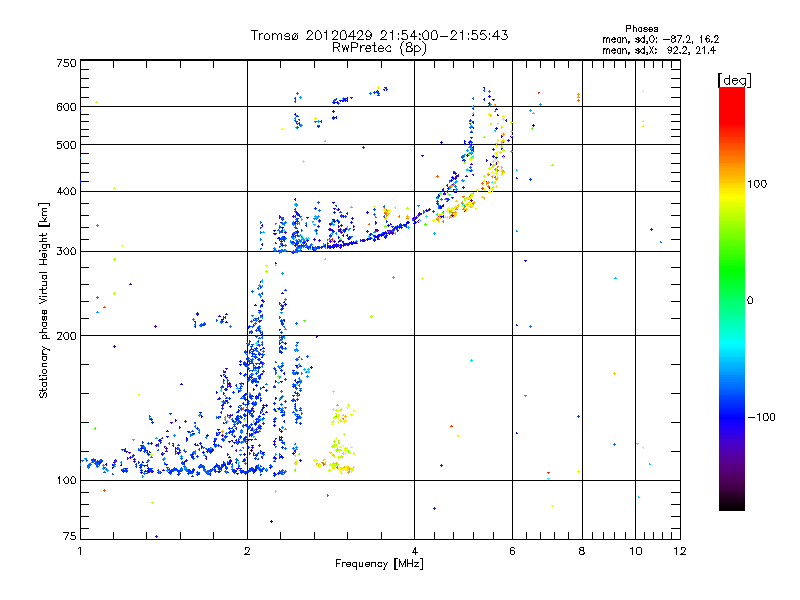This screenshot has height=600, width=800.
Task: Click the 'Frequency [MHz]' axis label
Action: tap(380, 564)
